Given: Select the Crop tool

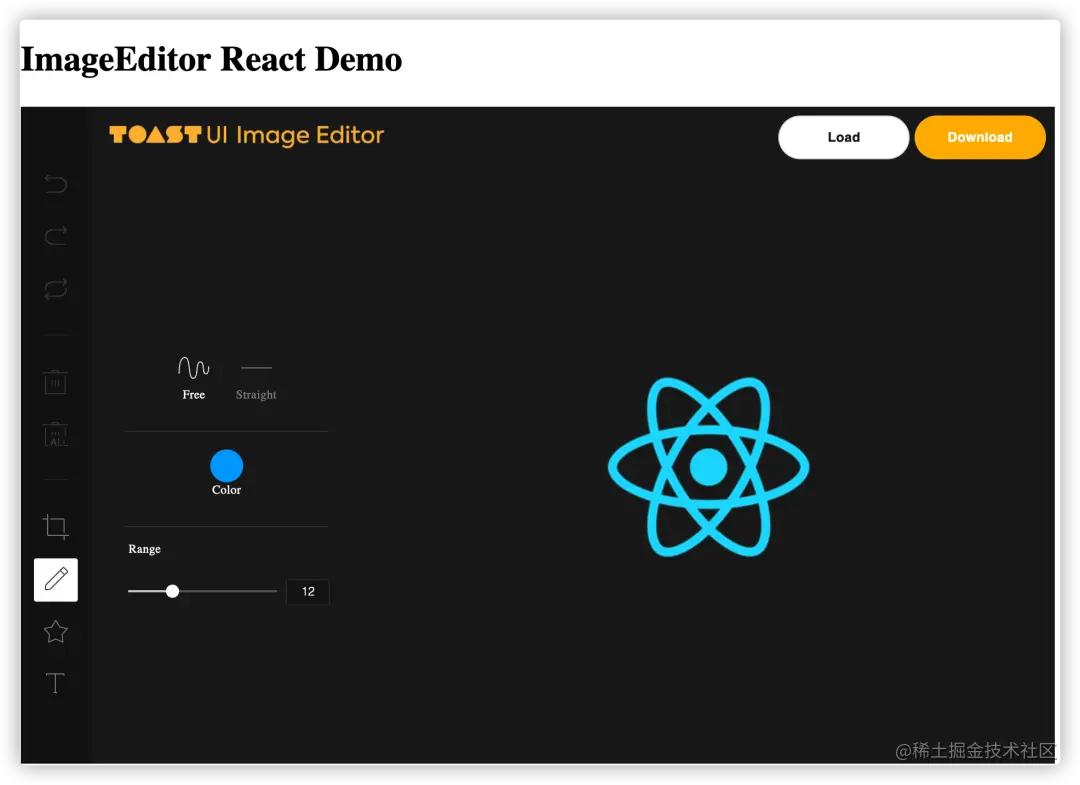Looking at the screenshot, I should point(56,527).
